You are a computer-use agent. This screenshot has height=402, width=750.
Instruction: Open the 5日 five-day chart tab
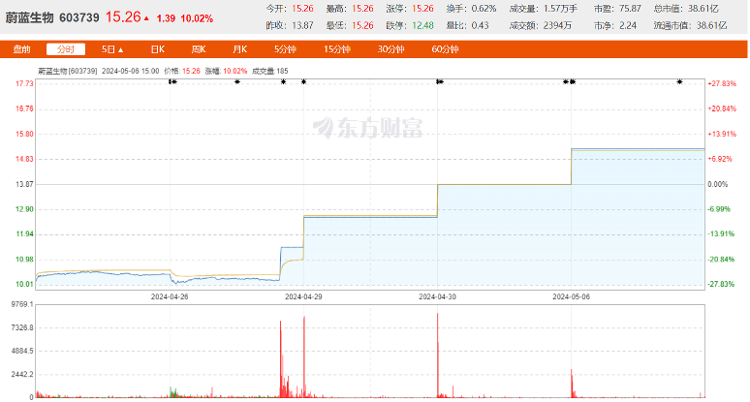[109, 49]
